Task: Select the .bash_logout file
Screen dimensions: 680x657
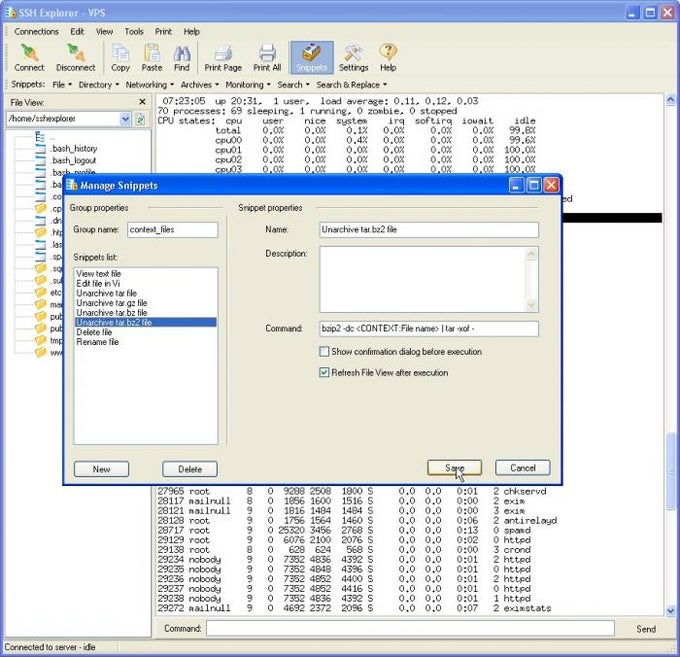Action: click(x=73, y=160)
